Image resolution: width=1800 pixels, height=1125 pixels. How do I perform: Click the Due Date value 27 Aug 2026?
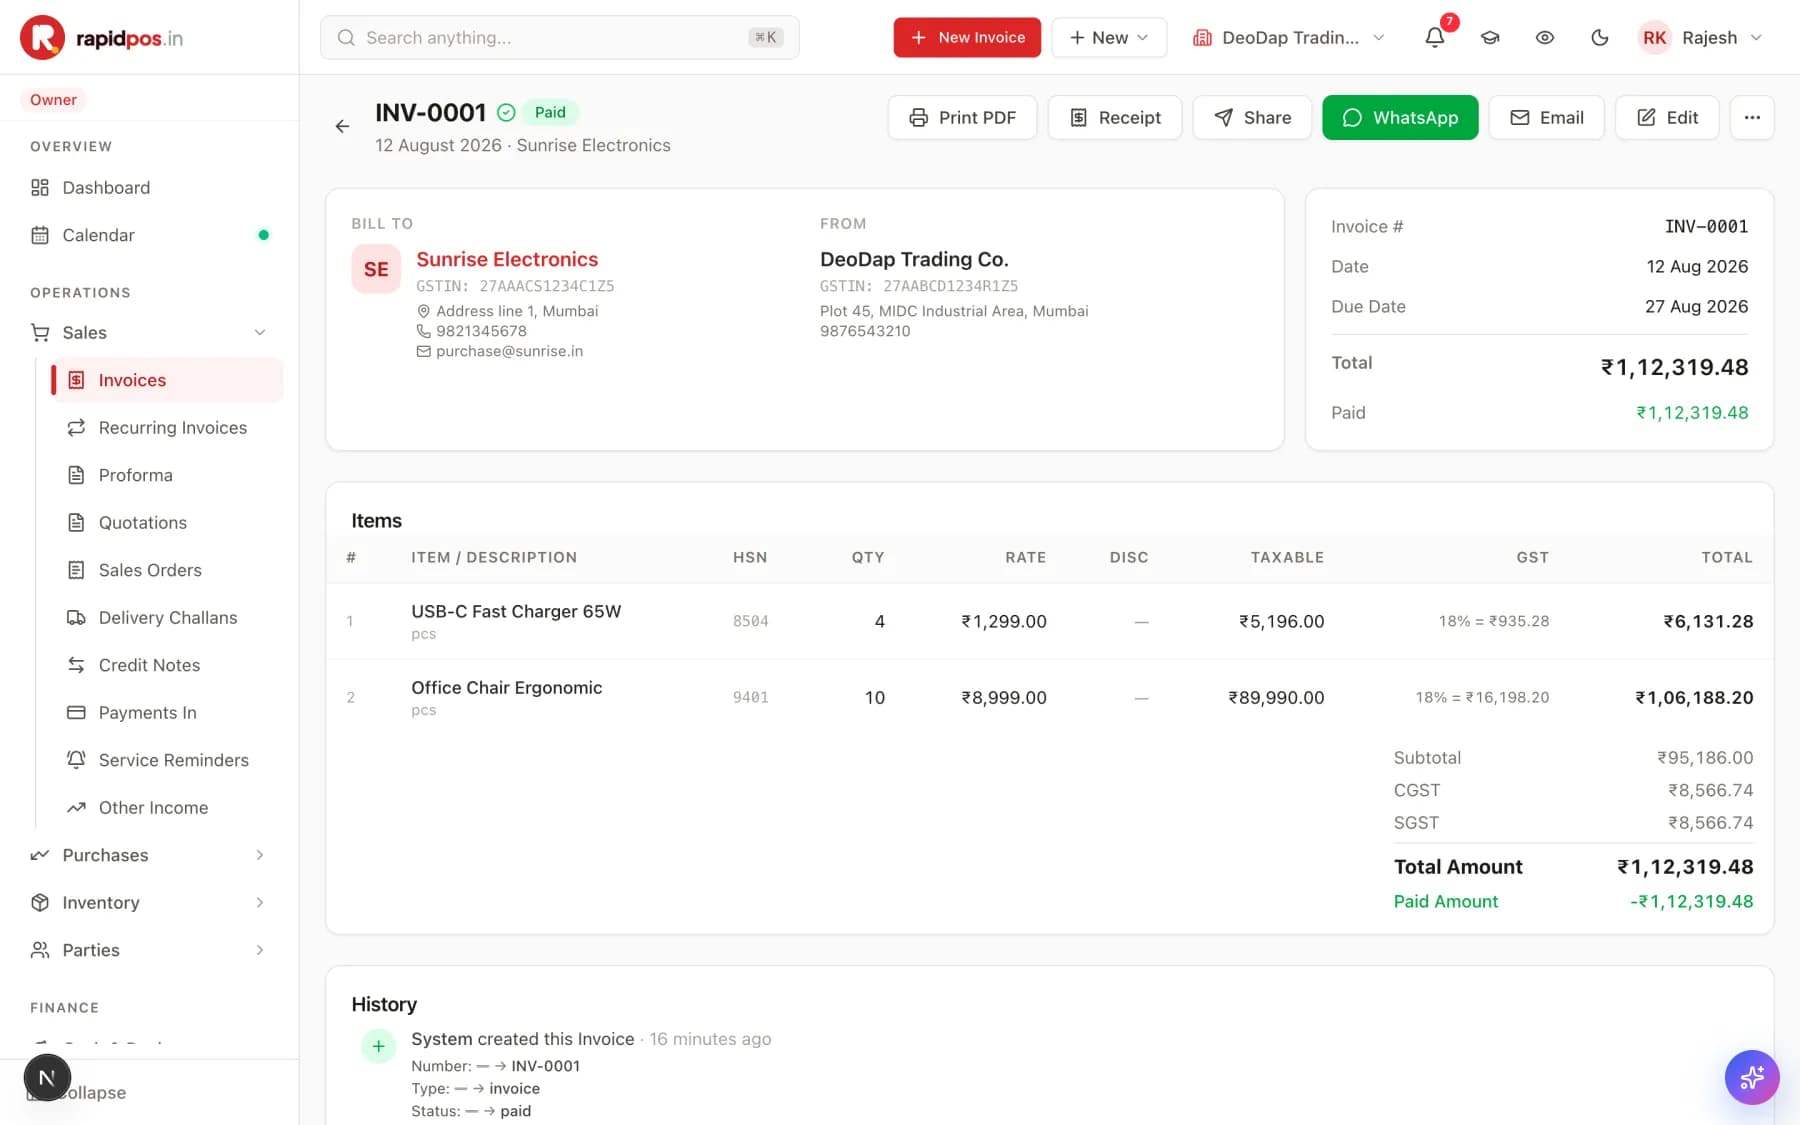pyautogui.click(x=1696, y=306)
